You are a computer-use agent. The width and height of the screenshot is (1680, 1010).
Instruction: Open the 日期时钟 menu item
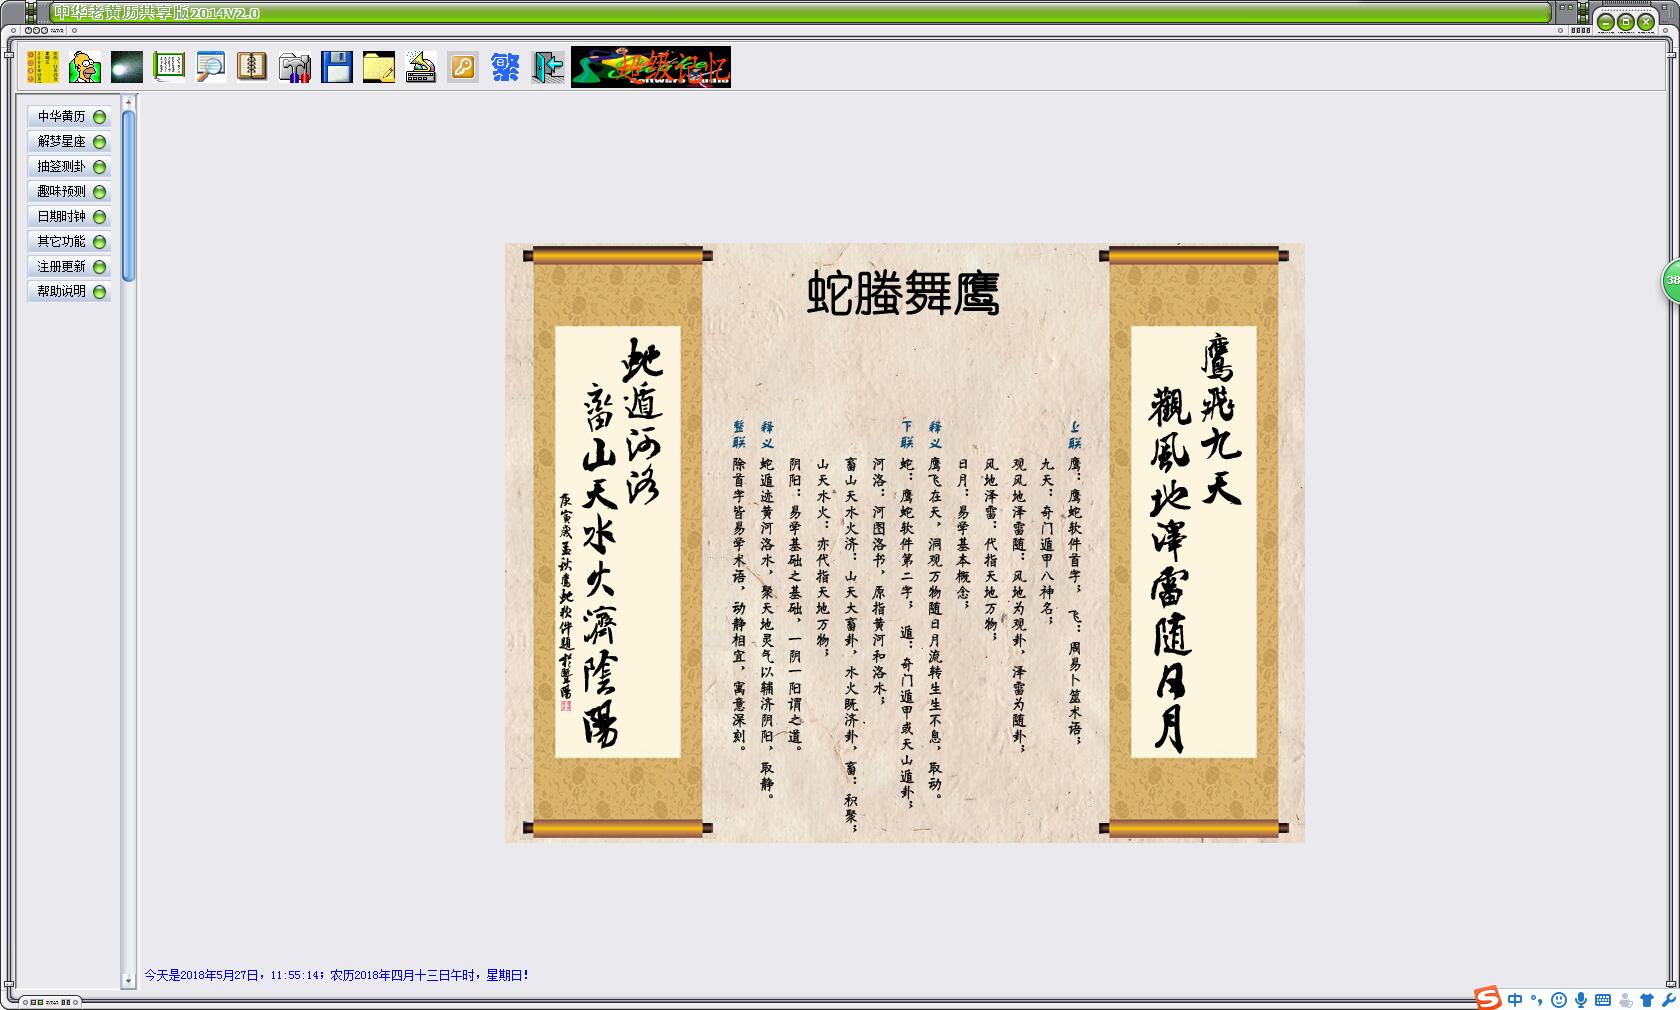[69, 217]
